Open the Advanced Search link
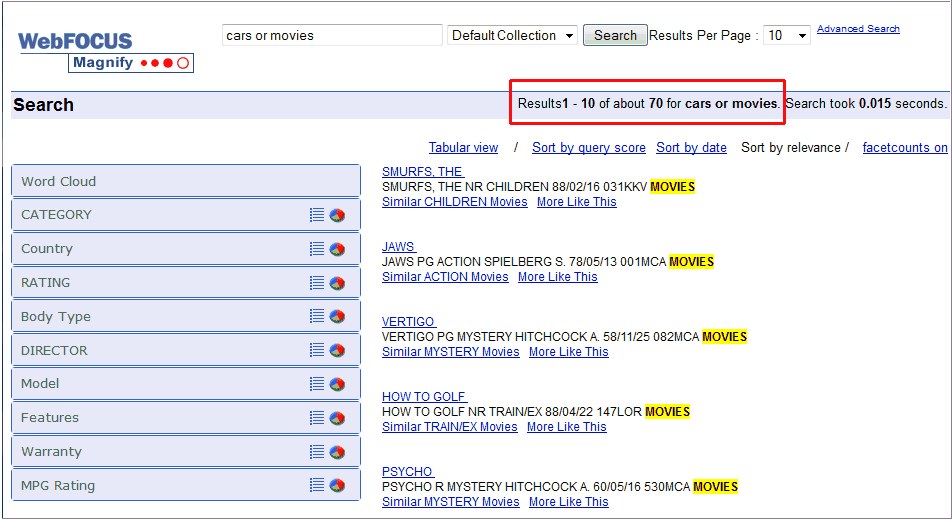Screen dimensions: 952x520 tap(858, 29)
